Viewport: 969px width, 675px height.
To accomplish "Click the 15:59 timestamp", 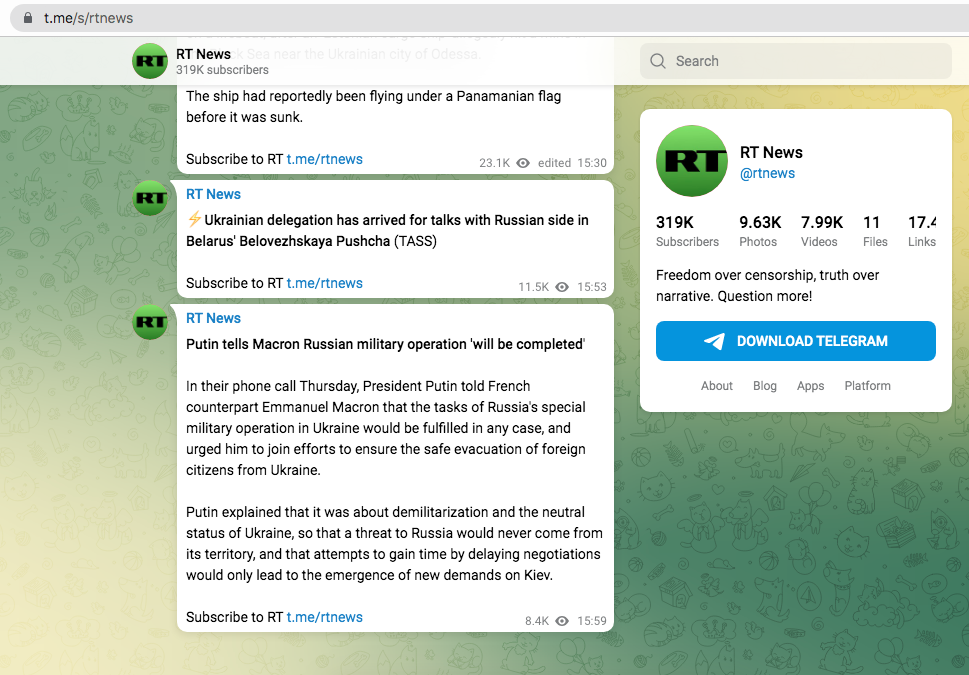I will (x=592, y=621).
